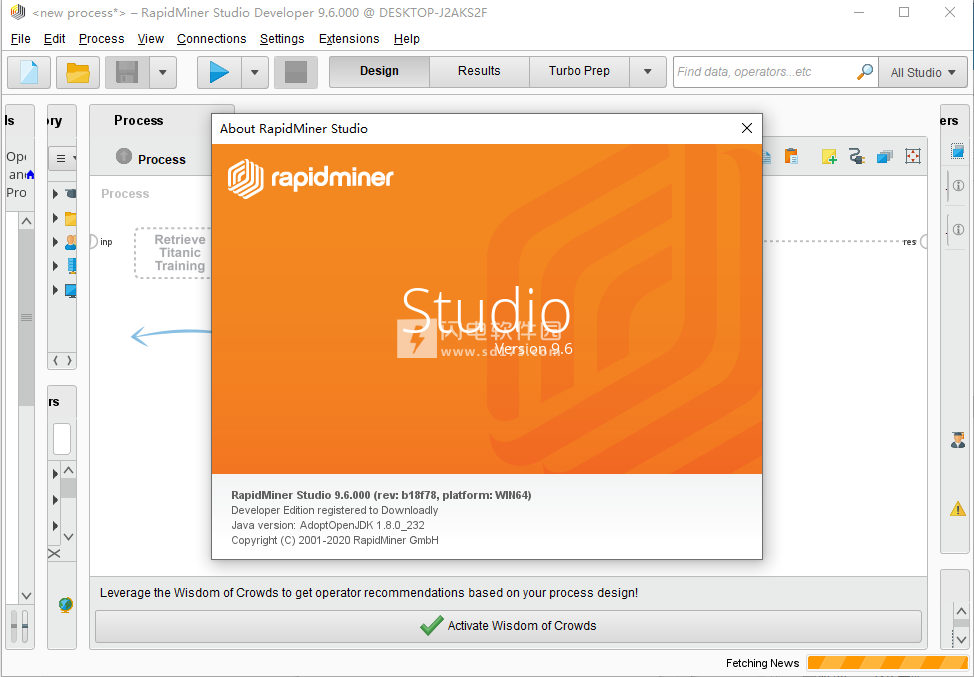
Task: Expand the first repository tree entry
Action: pos(55,194)
